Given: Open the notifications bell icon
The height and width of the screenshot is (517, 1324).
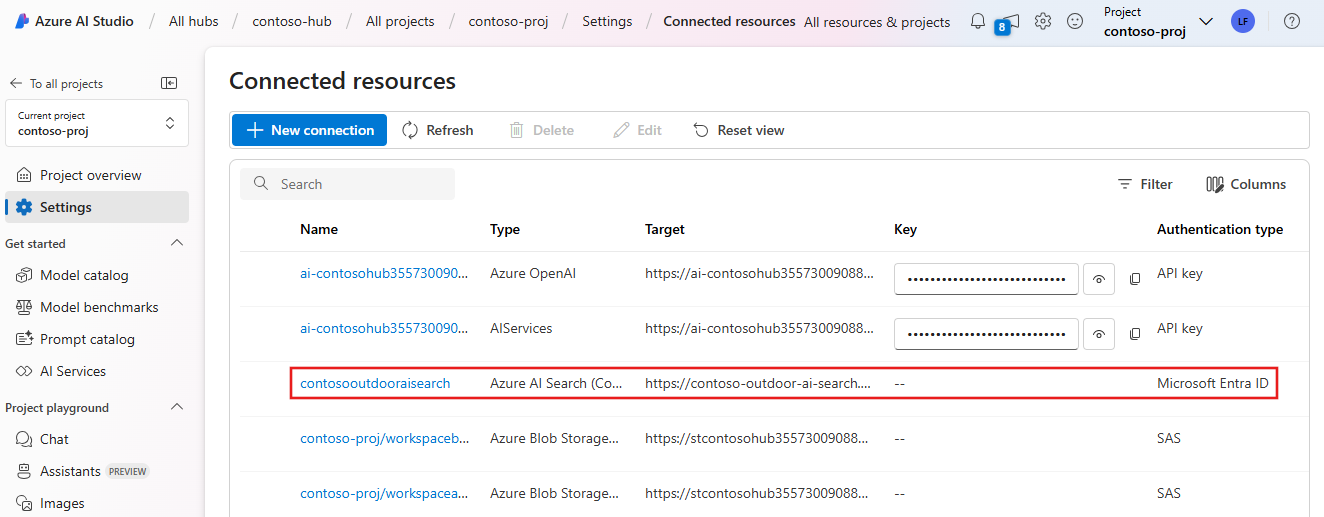Looking at the screenshot, I should coord(978,21).
